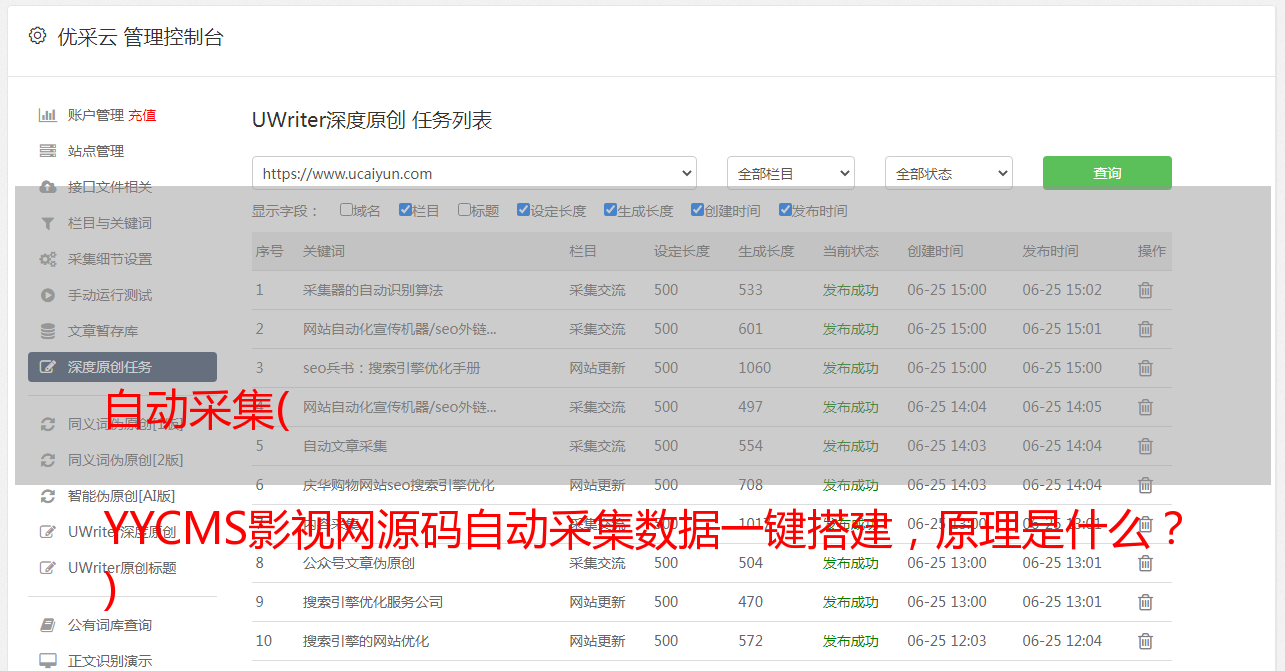Click the monitor icon for 正文识别演示
This screenshot has width=1285, height=671.
[x=47, y=661]
